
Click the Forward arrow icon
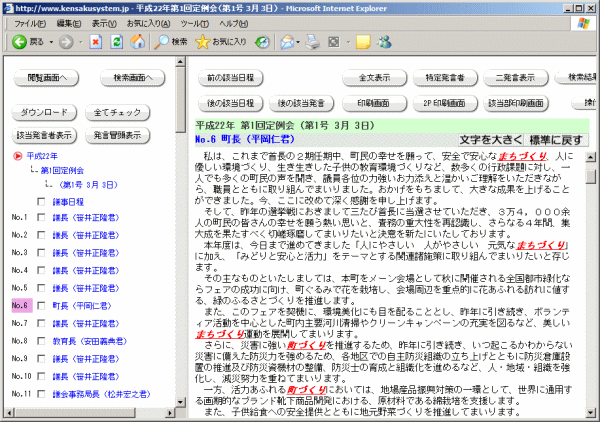point(66,42)
